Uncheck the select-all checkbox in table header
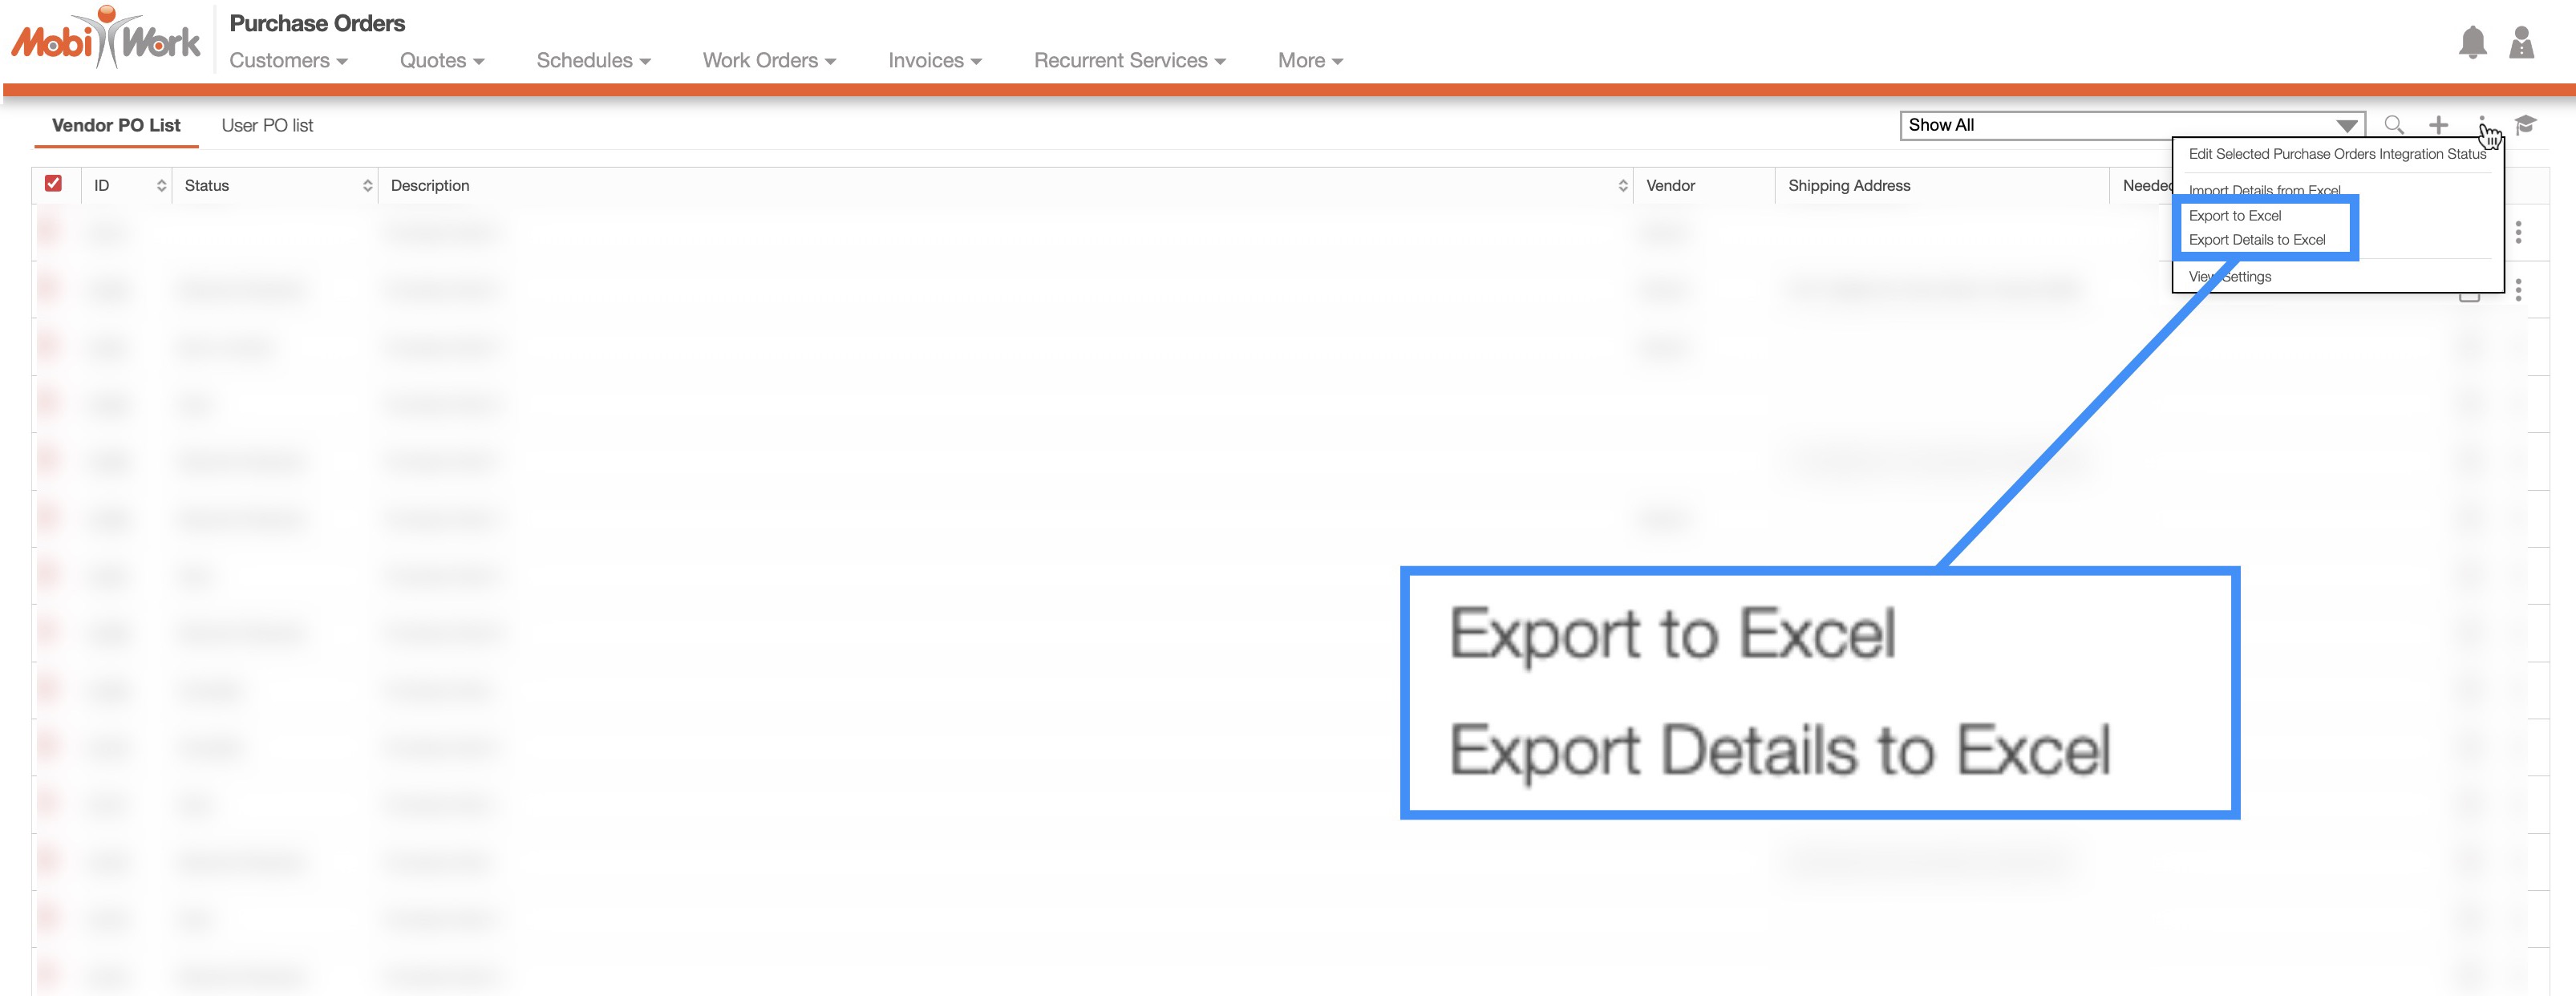Image resolution: width=2576 pixels, height=996 pixels. [x=54, y=184]
